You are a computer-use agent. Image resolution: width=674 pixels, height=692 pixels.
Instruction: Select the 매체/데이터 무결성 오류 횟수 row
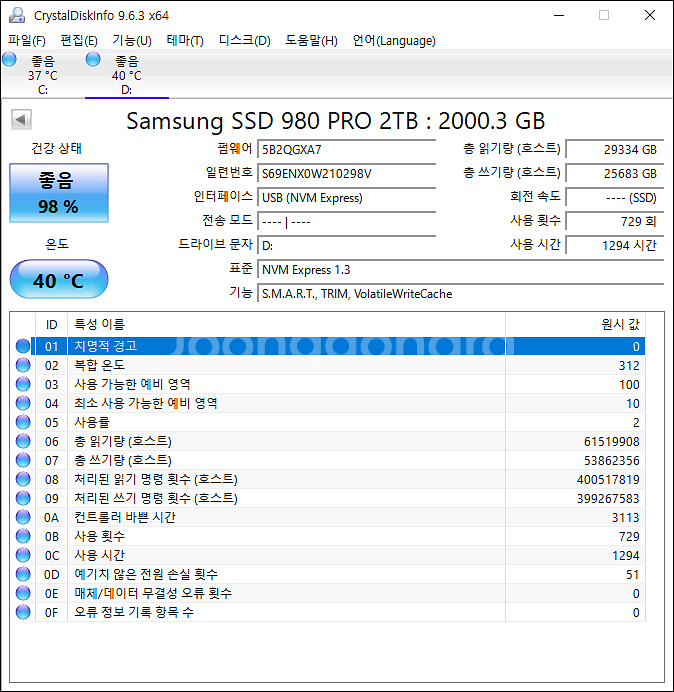click(329, 593)
